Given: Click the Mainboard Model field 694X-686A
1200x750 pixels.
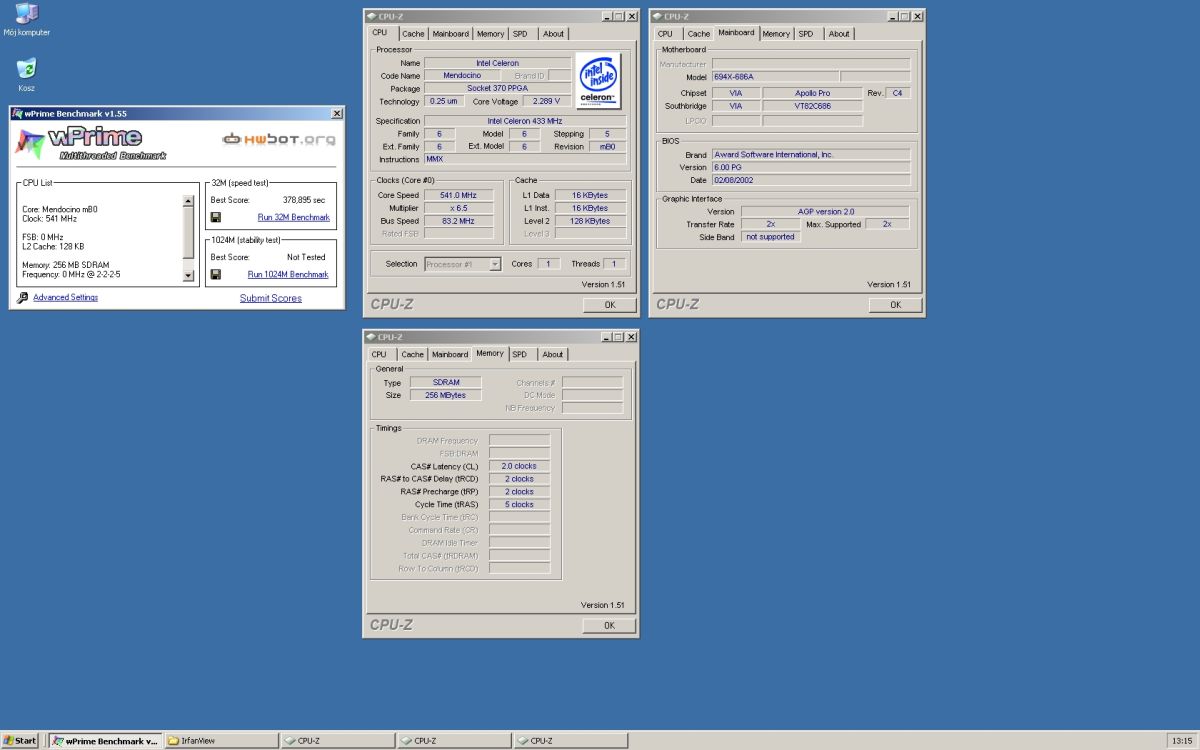Looking at the screenshot, I should coord(774,76).
